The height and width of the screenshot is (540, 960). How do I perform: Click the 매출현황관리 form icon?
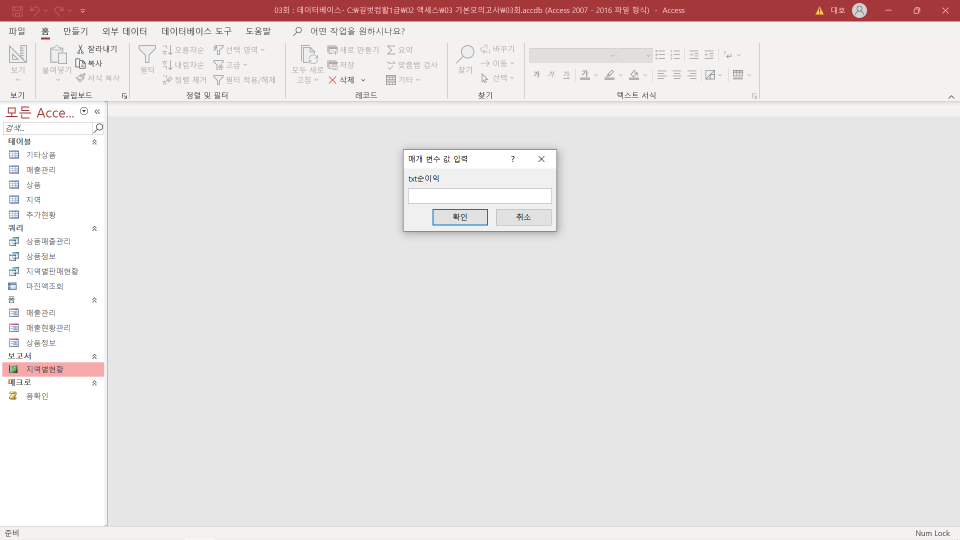click(14, 327)
